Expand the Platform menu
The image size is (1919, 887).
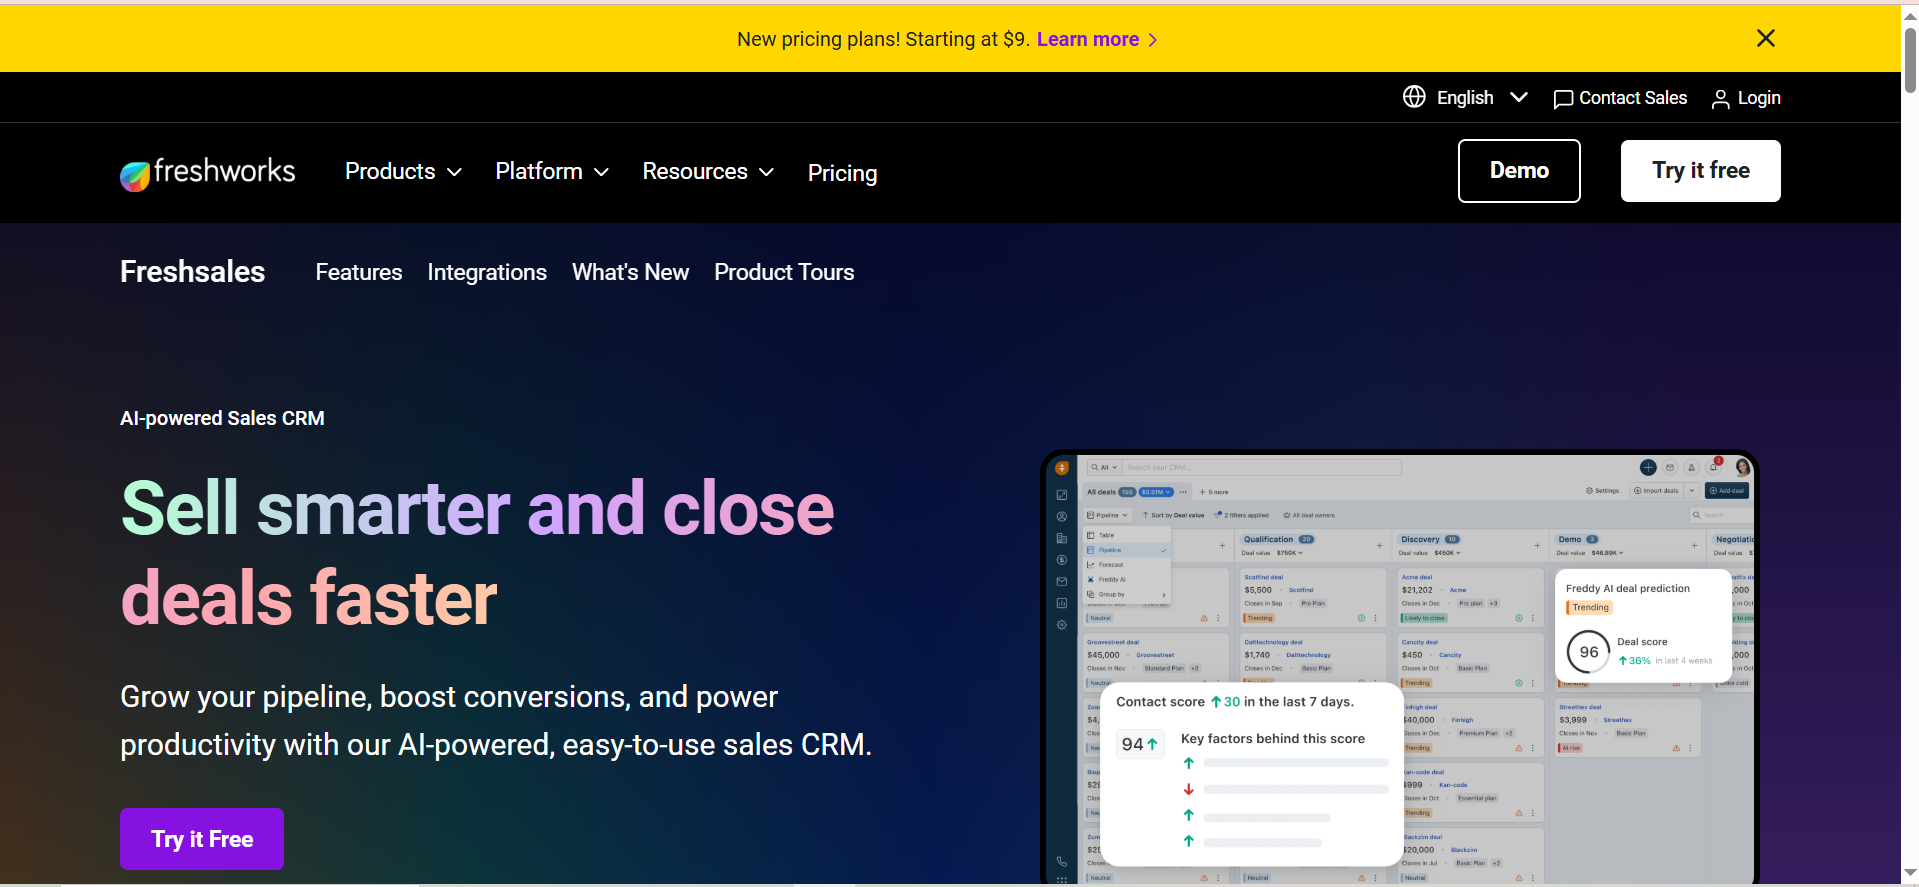point(552,172)
